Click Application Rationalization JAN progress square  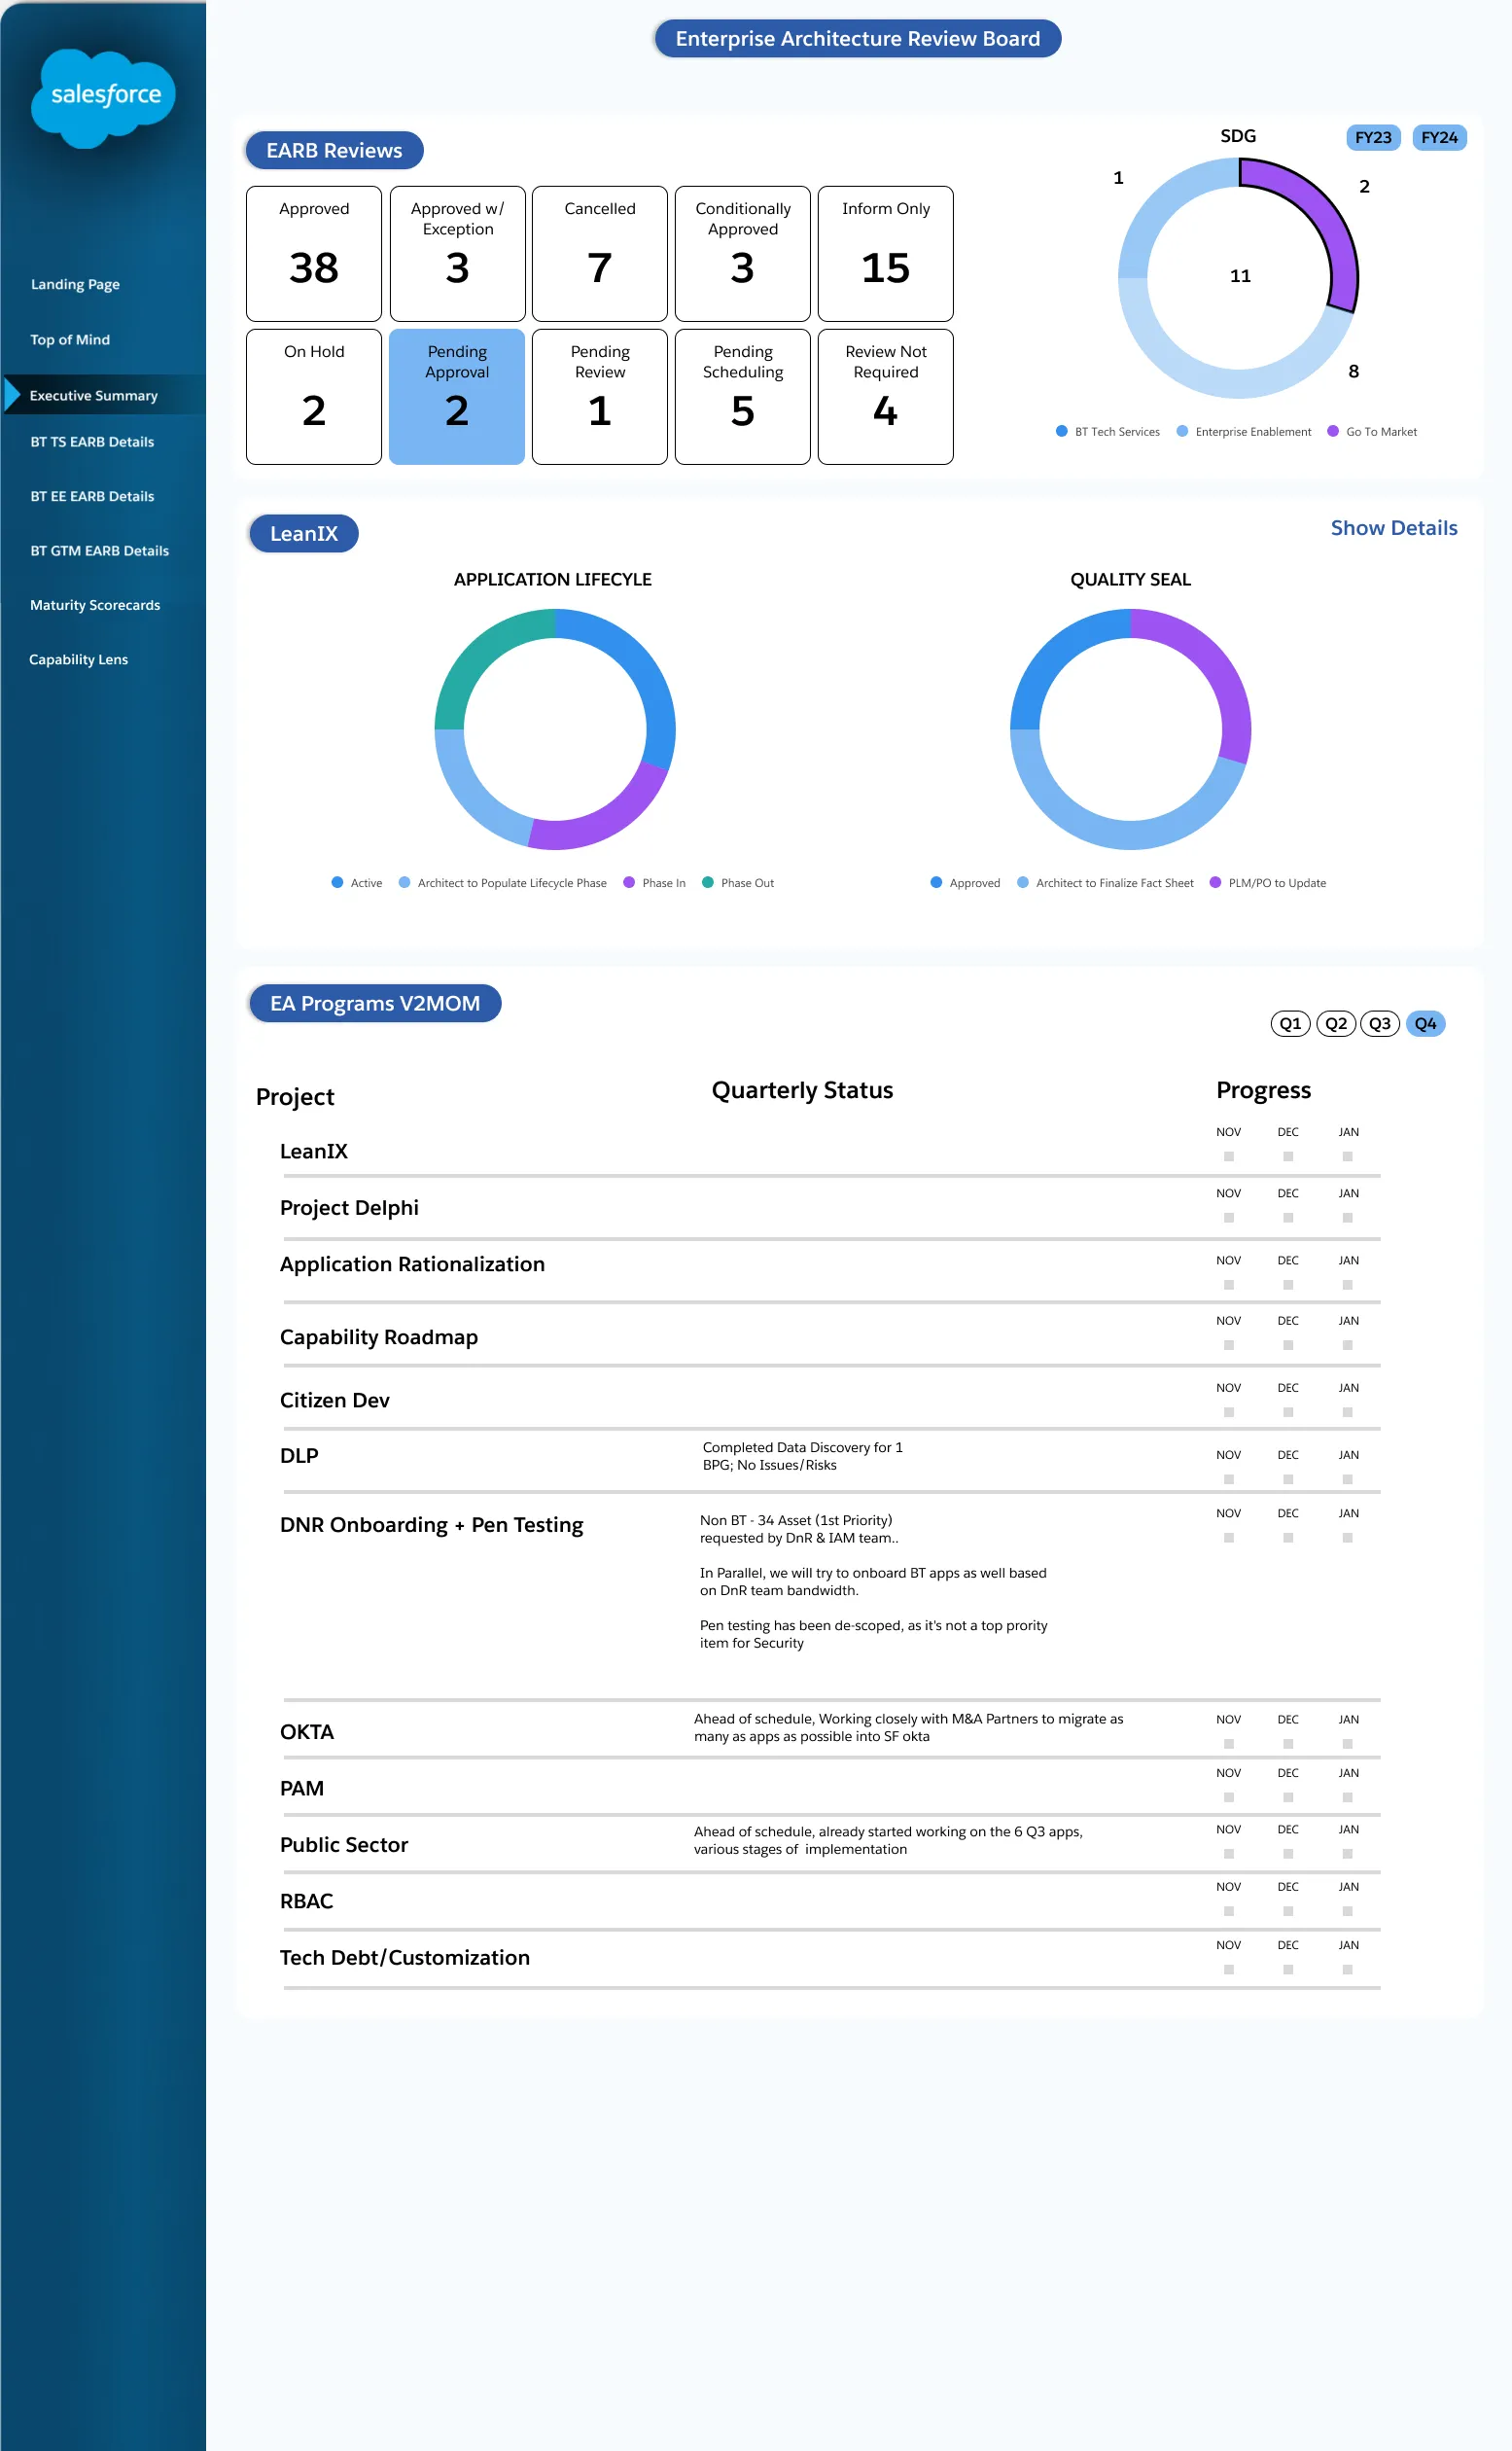1348,1284
